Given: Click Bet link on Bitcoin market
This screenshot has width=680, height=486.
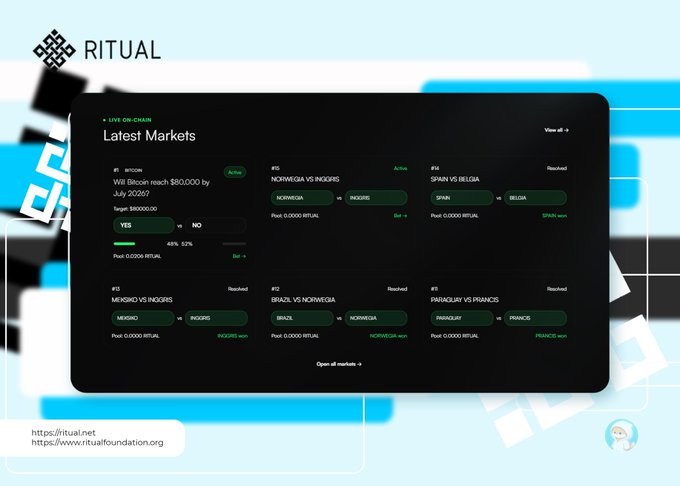Looking at the screenshot, I should [239, 256].
